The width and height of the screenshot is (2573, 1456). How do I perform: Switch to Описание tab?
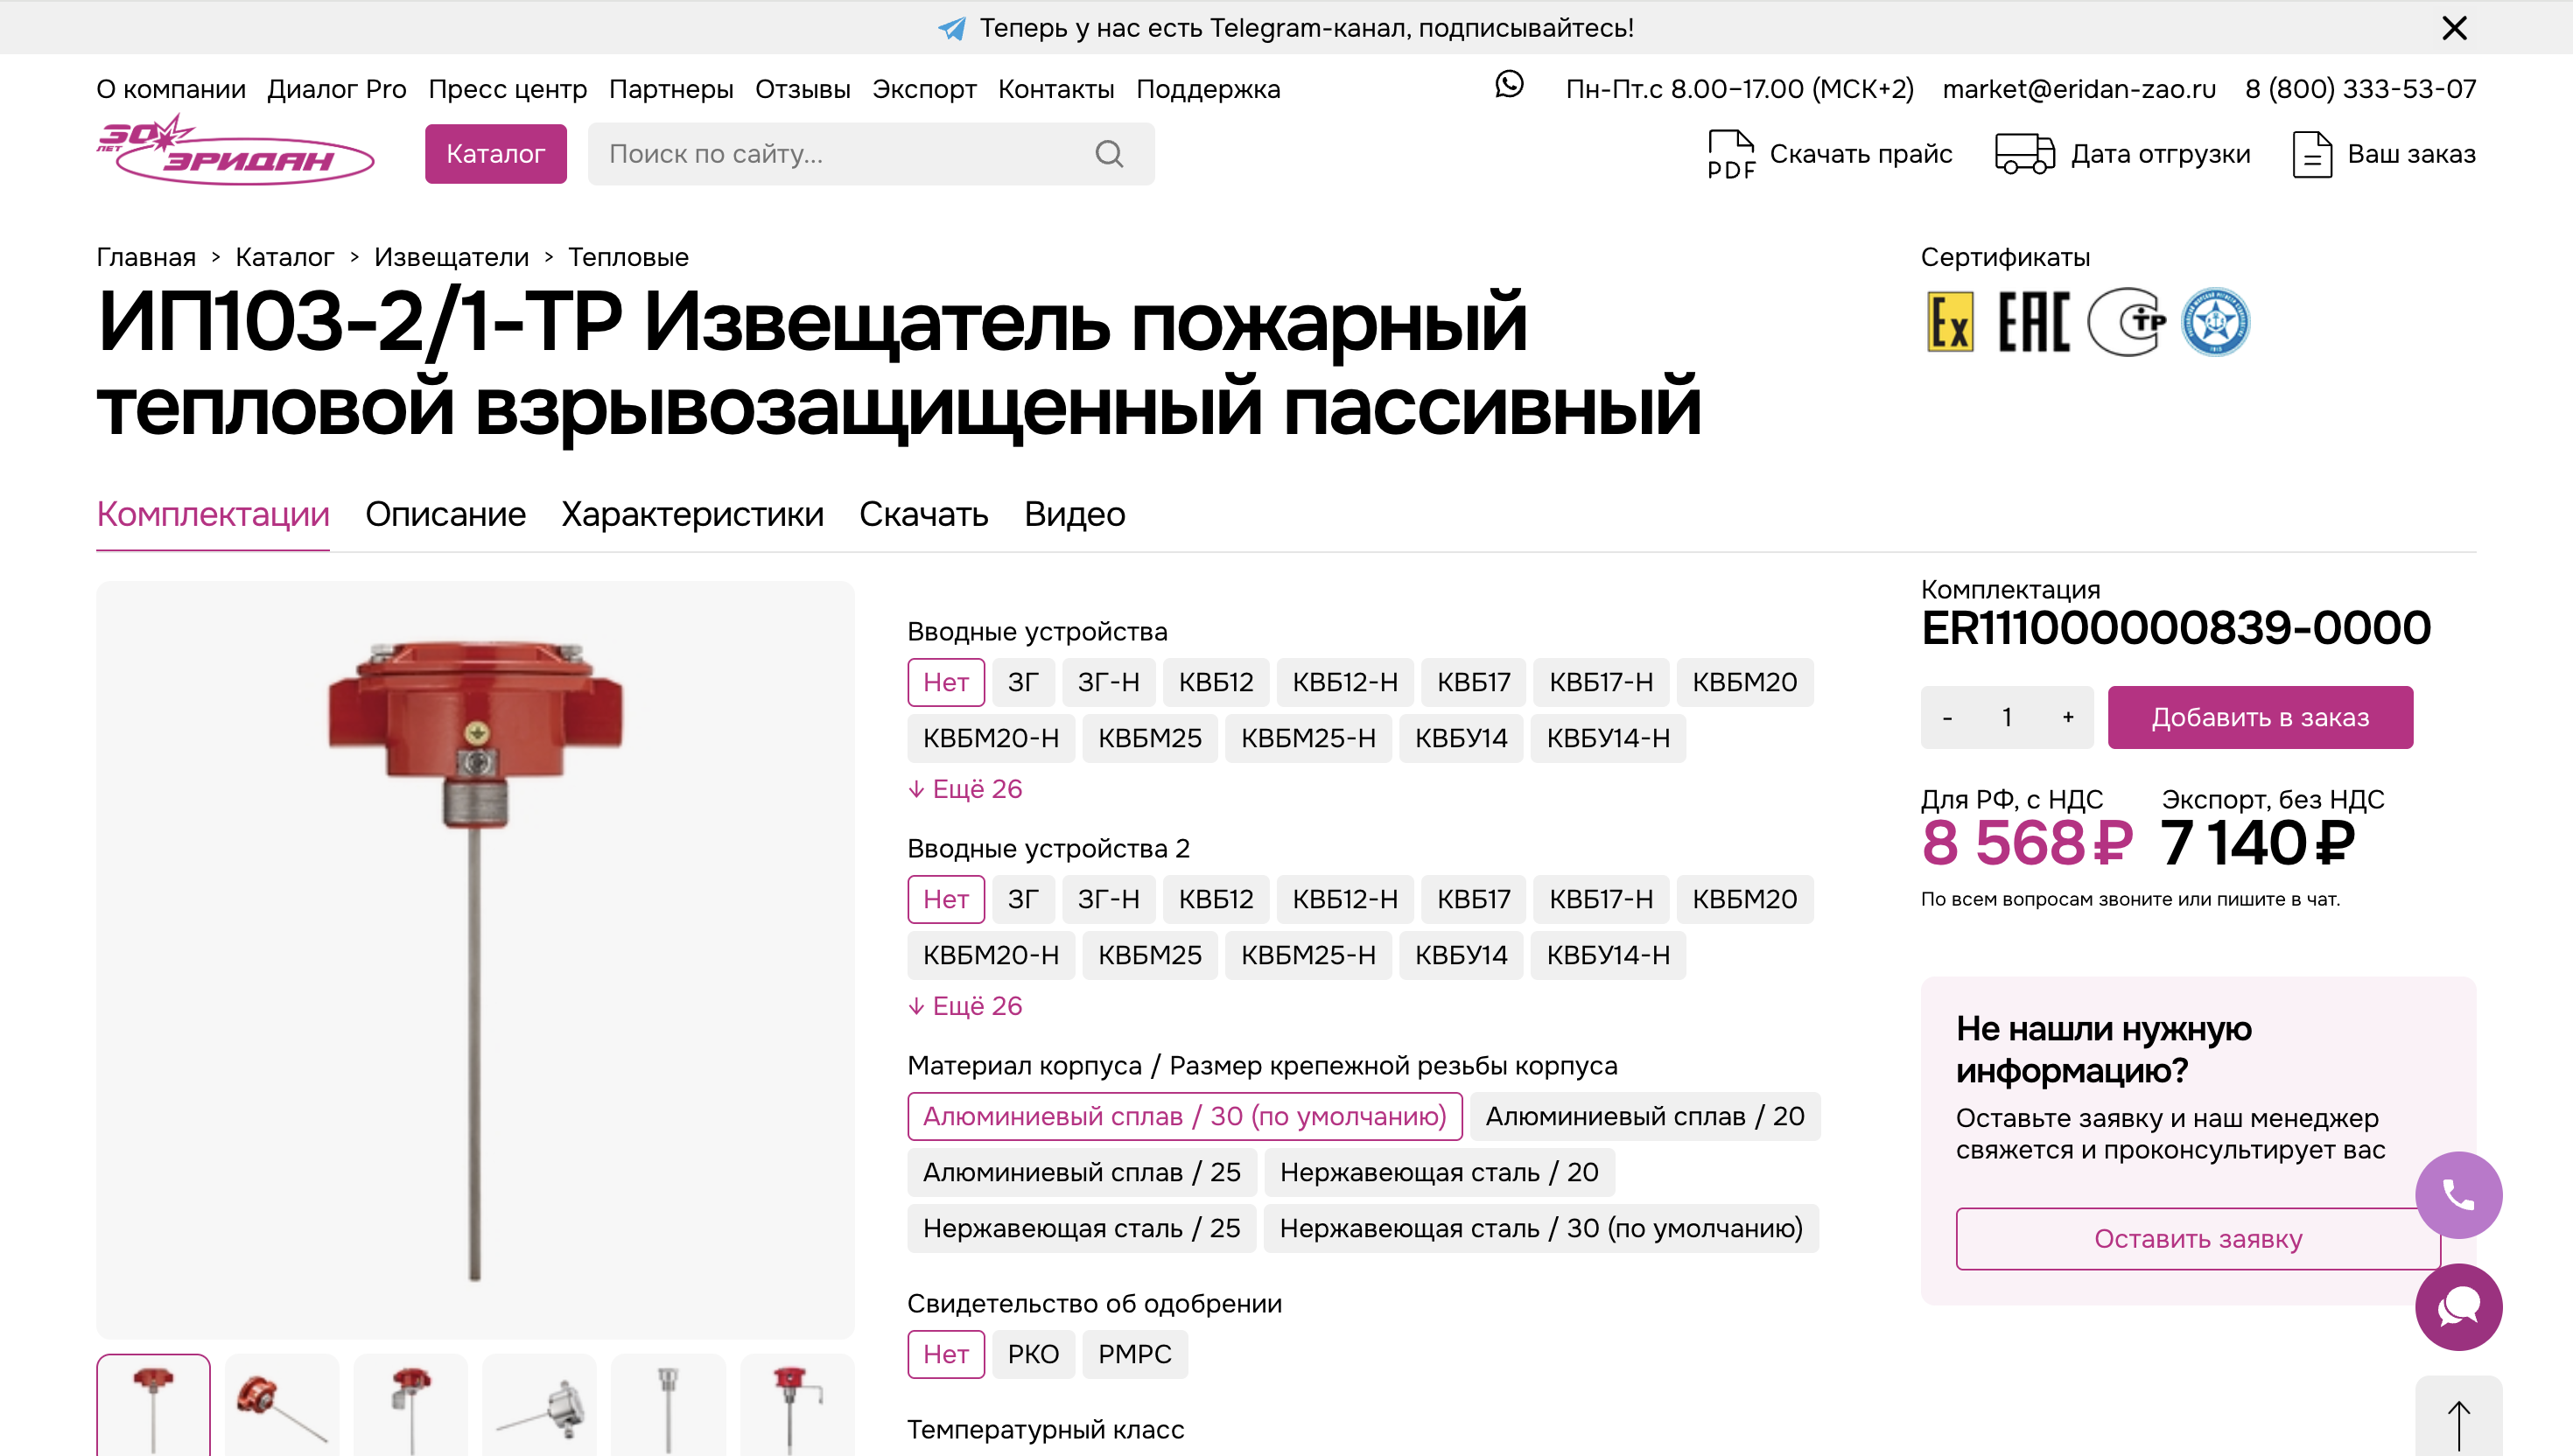(x=445, y=514)
